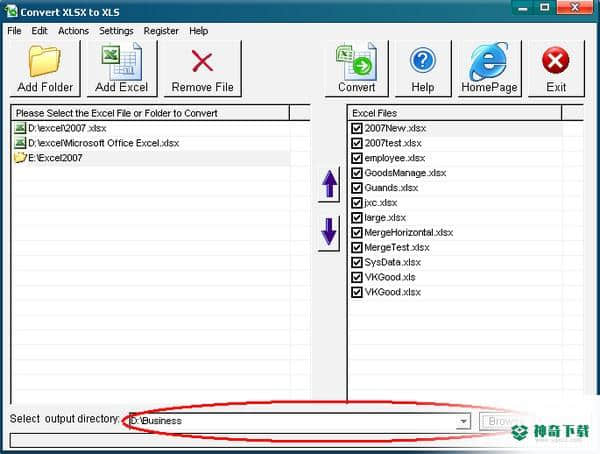This screenshot has height=454, width=600.
Task: Open the Edit menu
Action: pyautogui.click(x=39, y=31)
